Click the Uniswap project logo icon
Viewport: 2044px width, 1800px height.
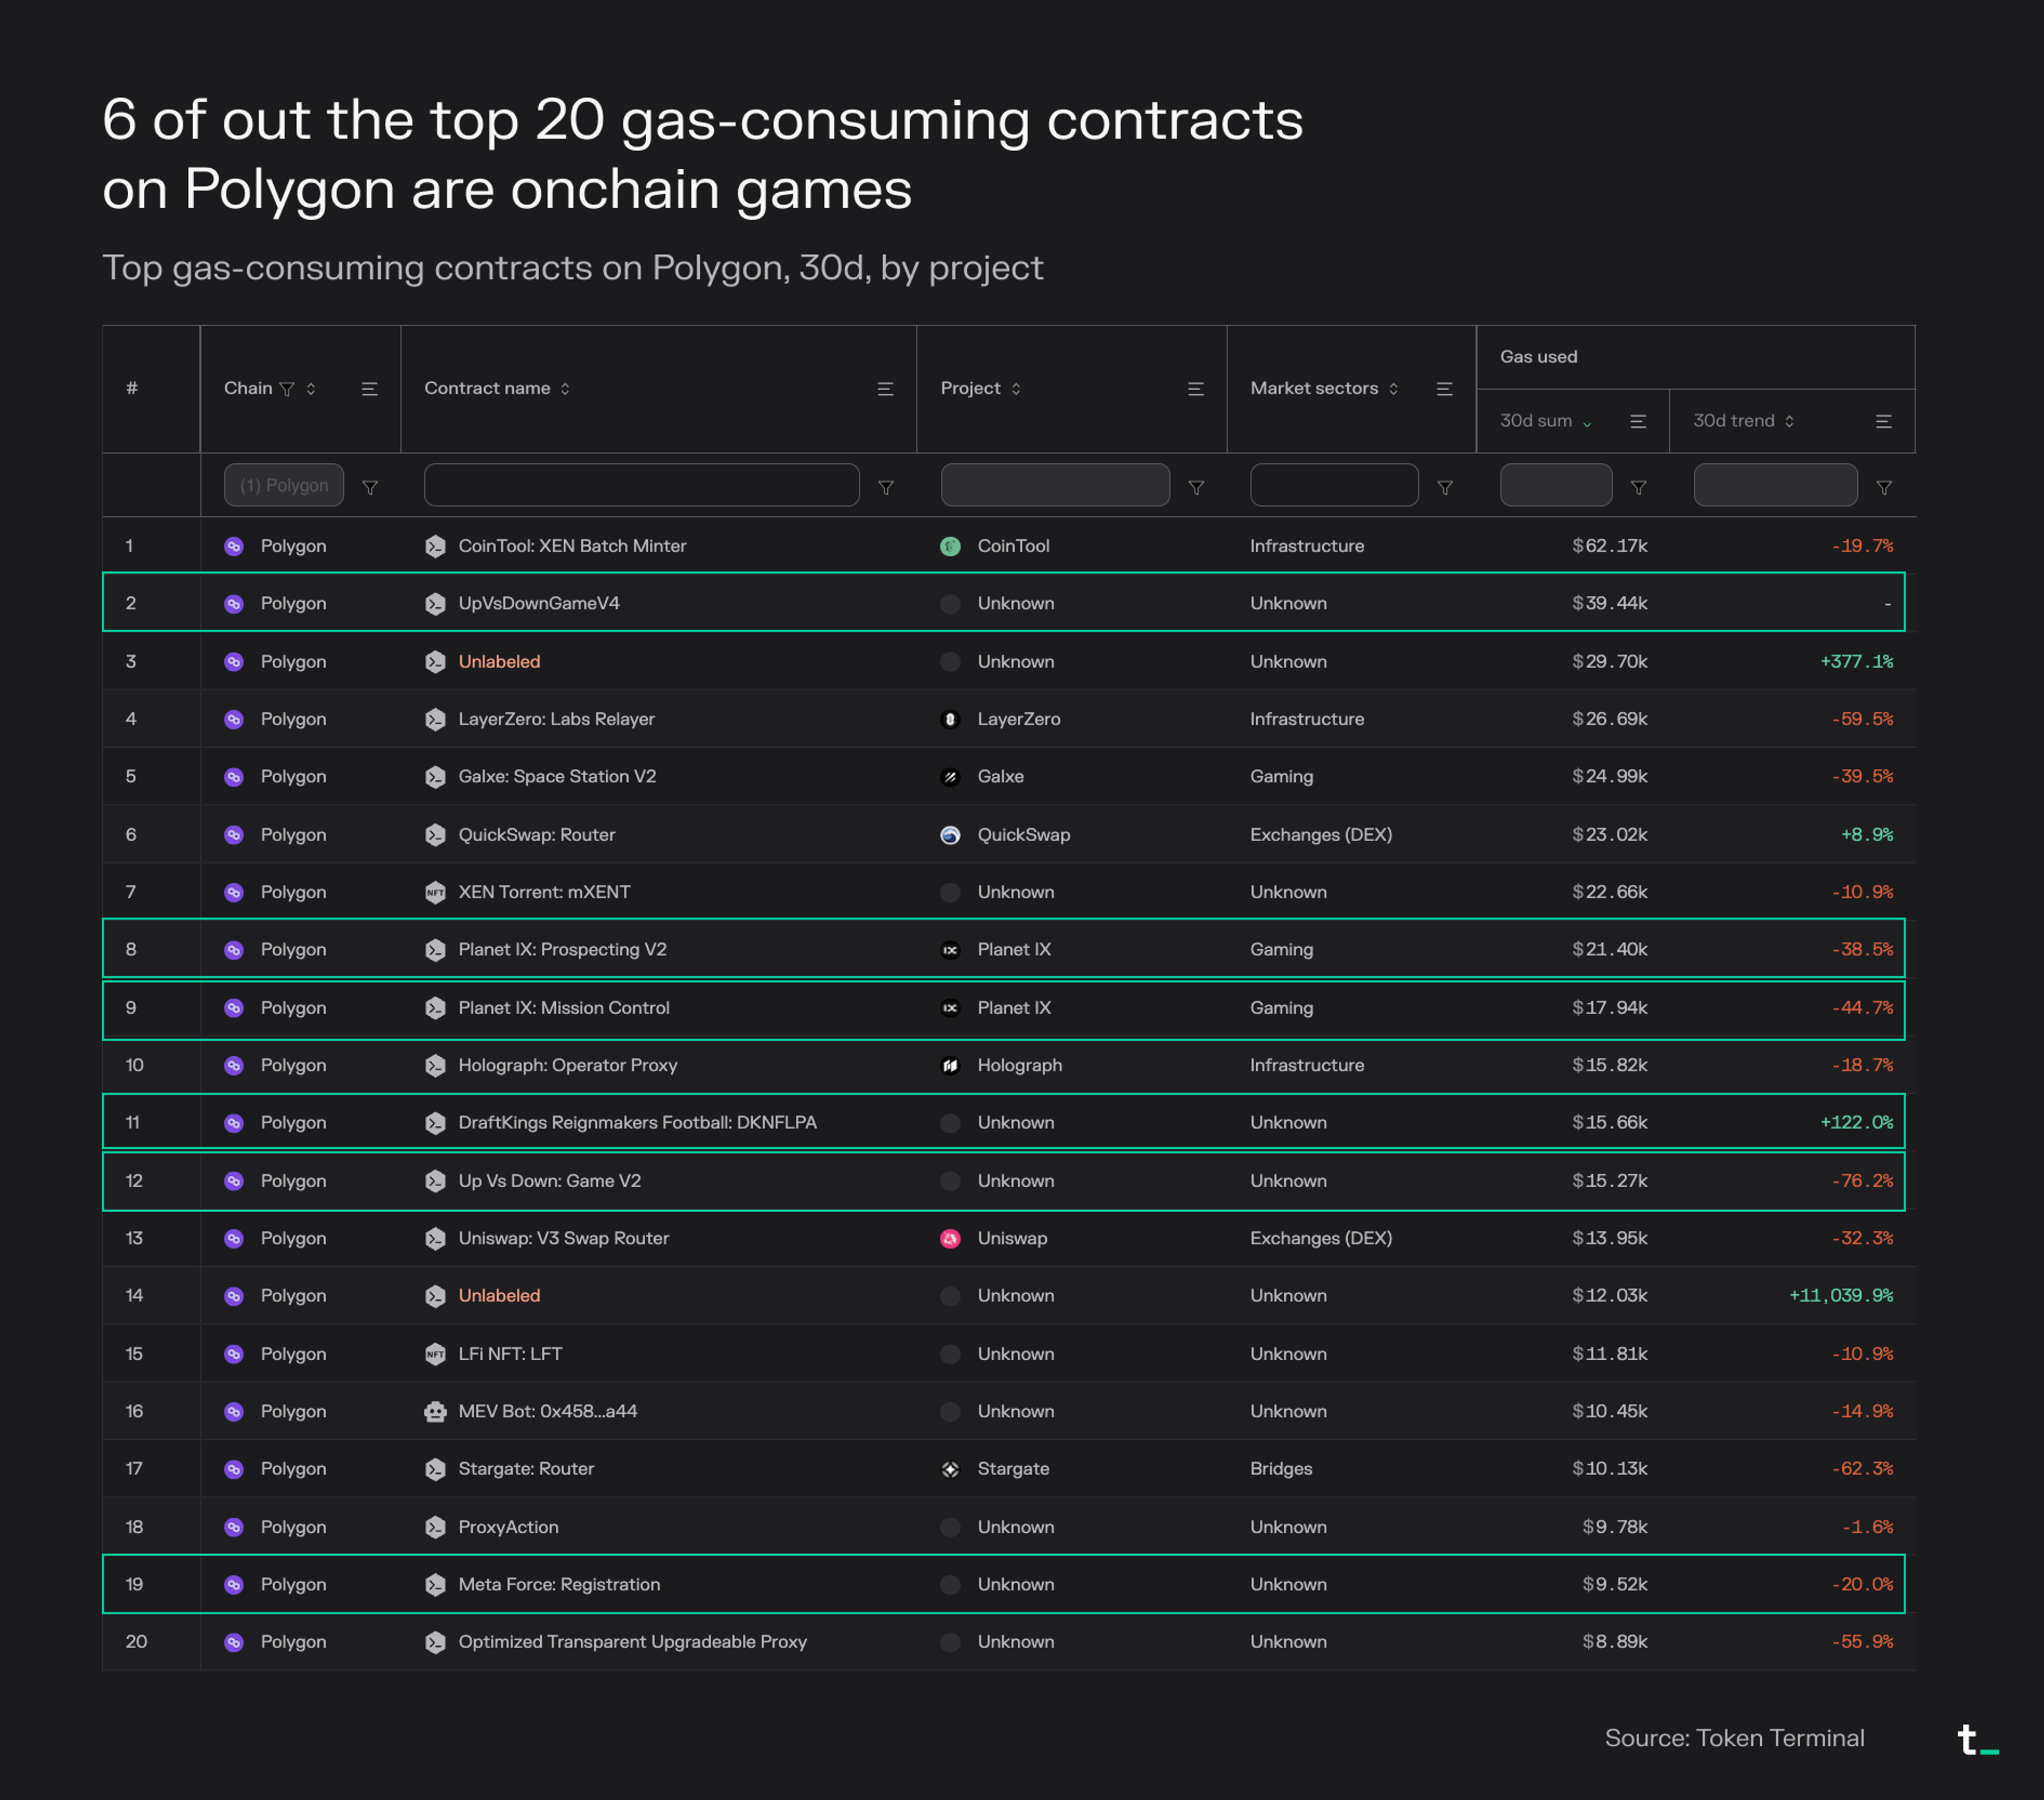click(x=950, y=1238)
